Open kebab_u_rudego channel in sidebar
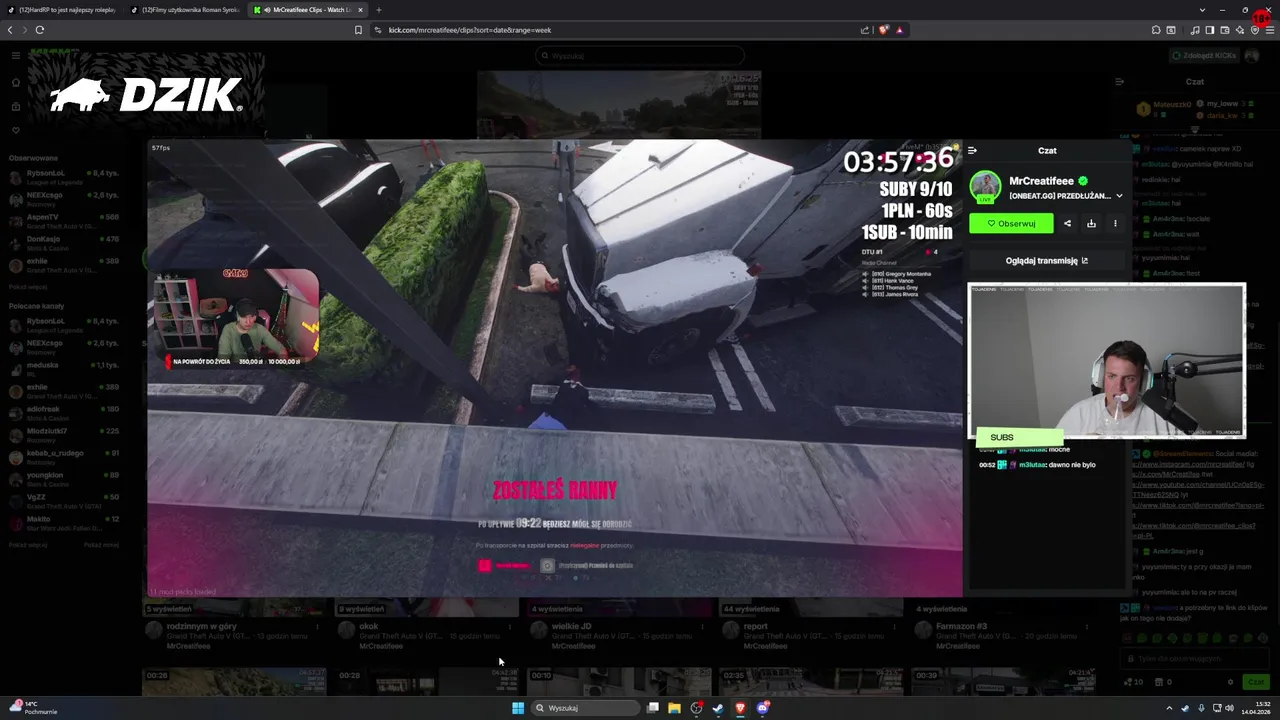 point(64,457)
